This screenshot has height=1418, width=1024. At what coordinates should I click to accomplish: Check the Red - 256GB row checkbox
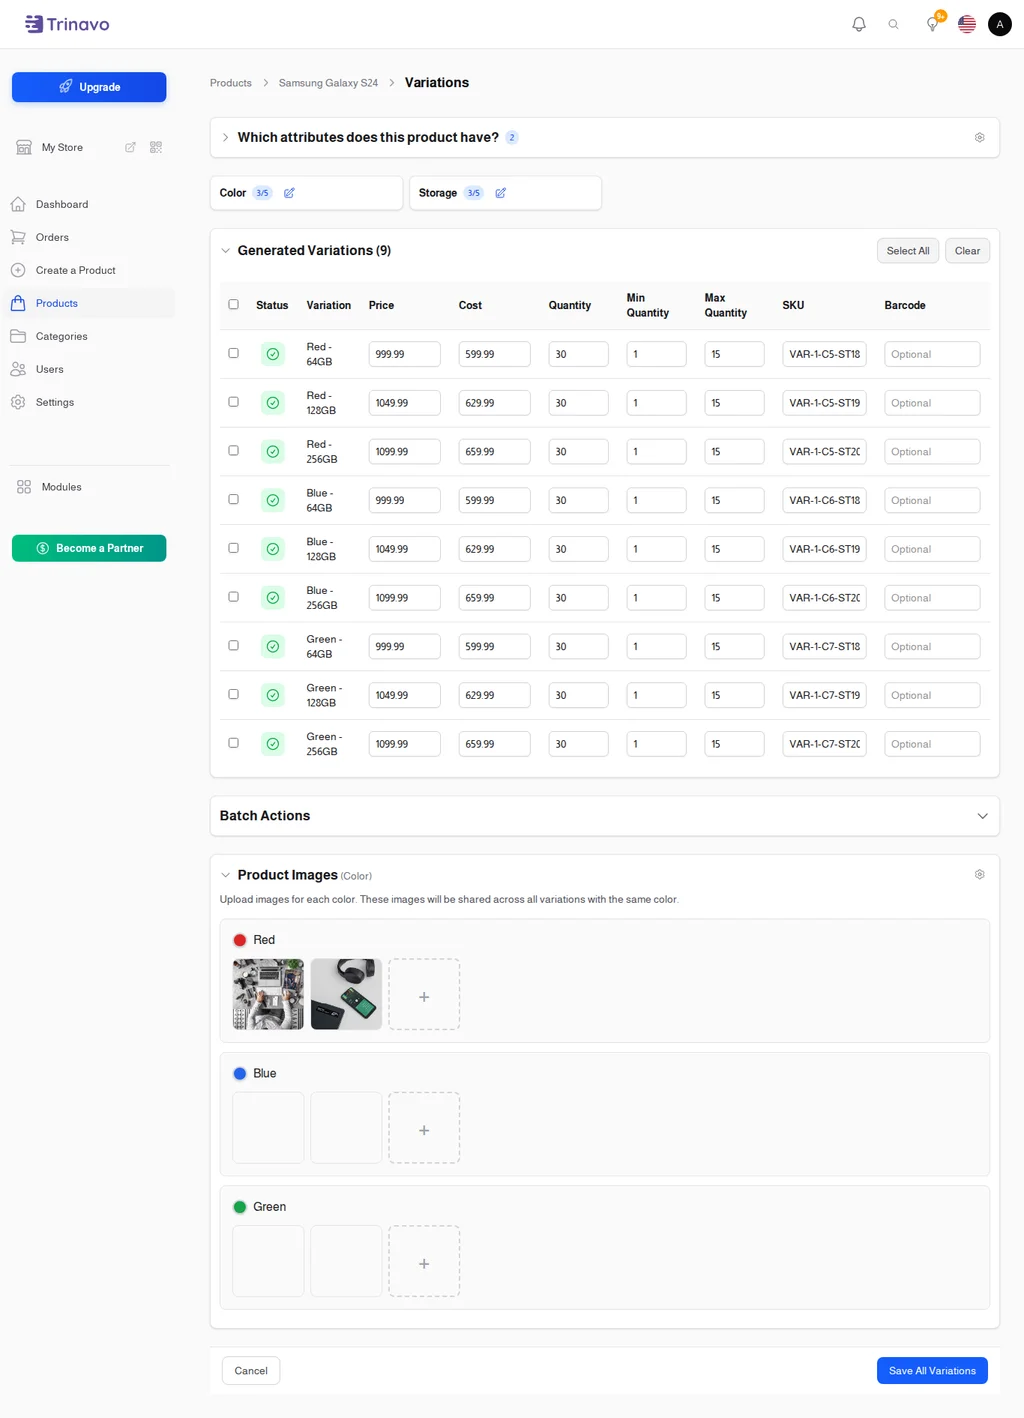(x=233, y=450)
